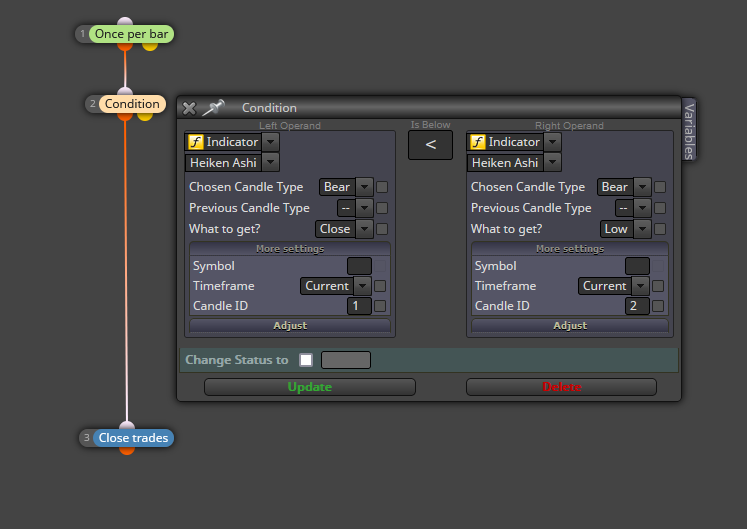Click yellow output dot under Condition node
Screen dimensions: 747x529
coord(145,116)
